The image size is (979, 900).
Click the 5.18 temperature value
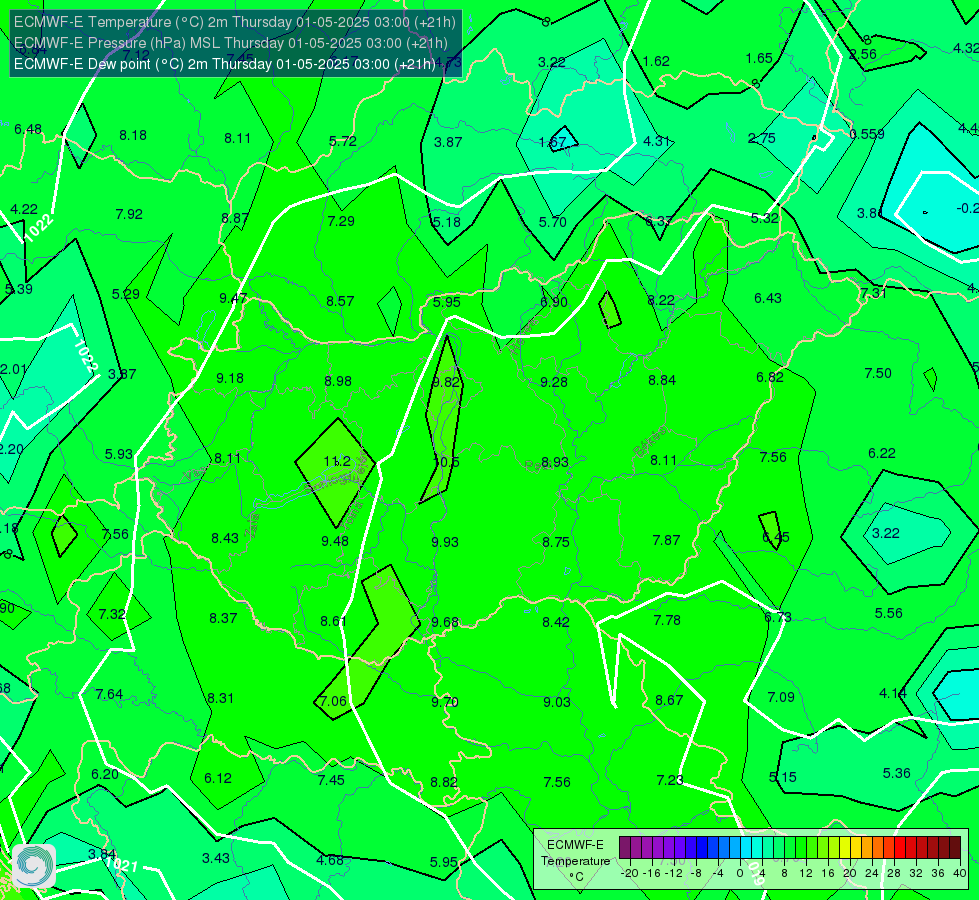(x=446, y=222)
